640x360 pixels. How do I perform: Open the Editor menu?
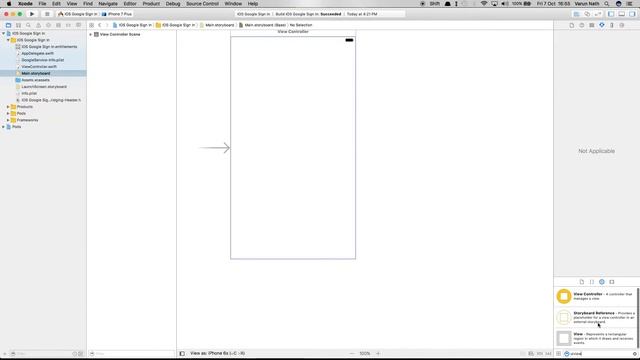130,4
